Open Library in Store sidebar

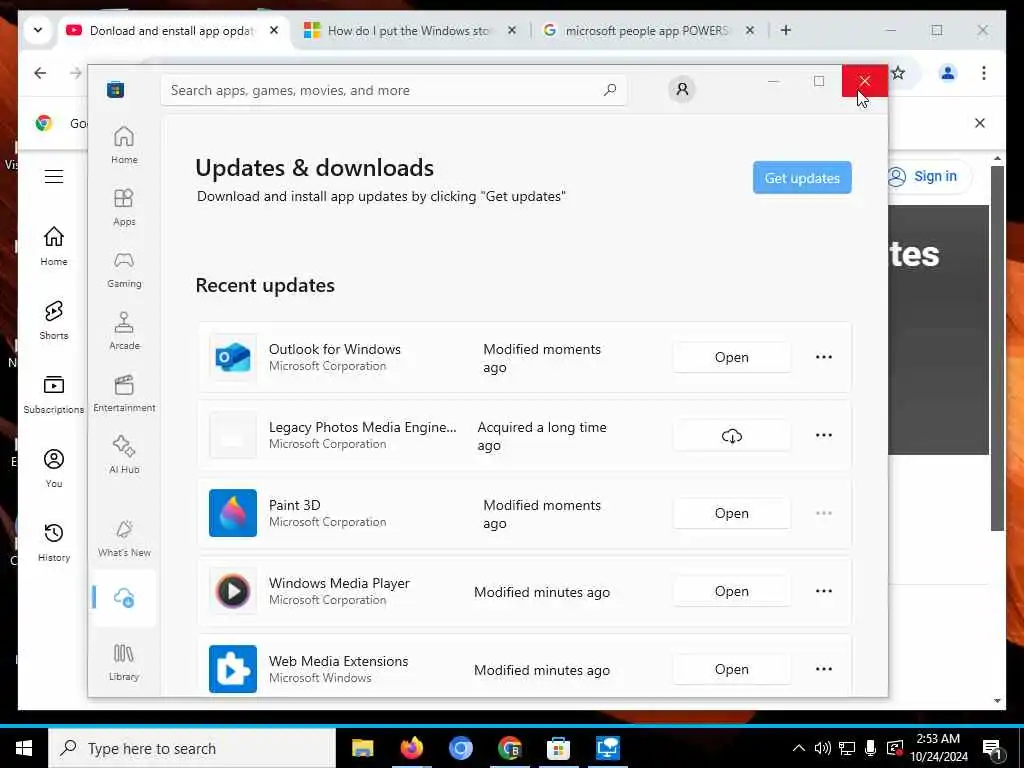[x=124, y=662]
